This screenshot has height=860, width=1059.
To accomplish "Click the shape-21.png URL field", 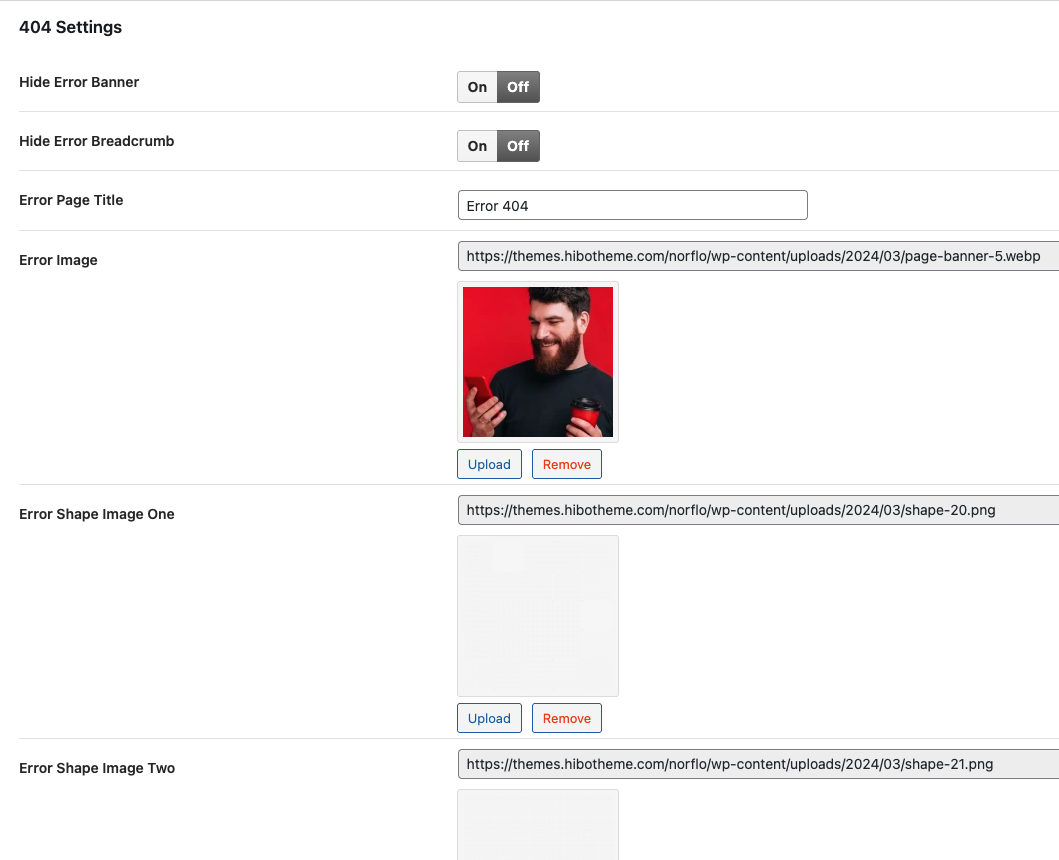I will (x=757, y=764).
